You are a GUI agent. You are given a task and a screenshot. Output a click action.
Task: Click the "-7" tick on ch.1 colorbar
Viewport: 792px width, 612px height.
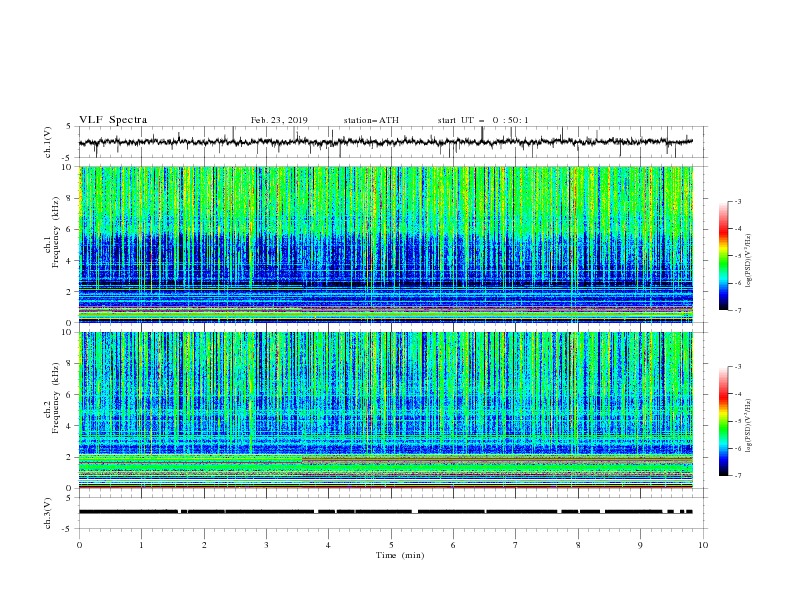[737, 310]
